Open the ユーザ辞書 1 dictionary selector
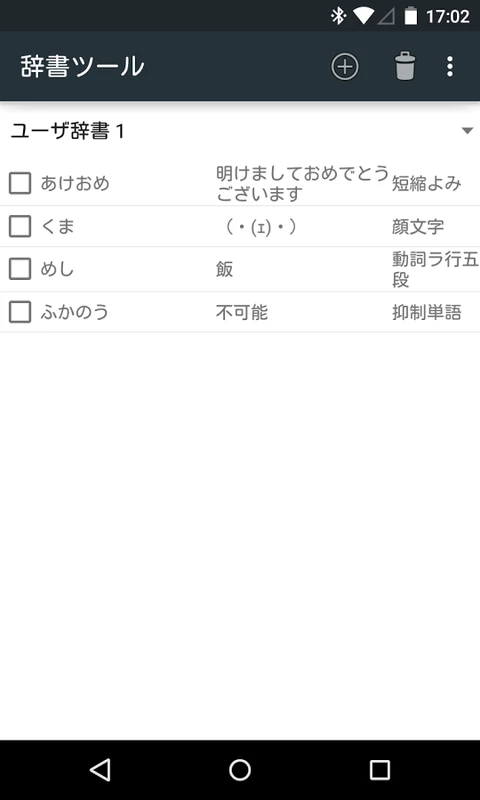 240,132
